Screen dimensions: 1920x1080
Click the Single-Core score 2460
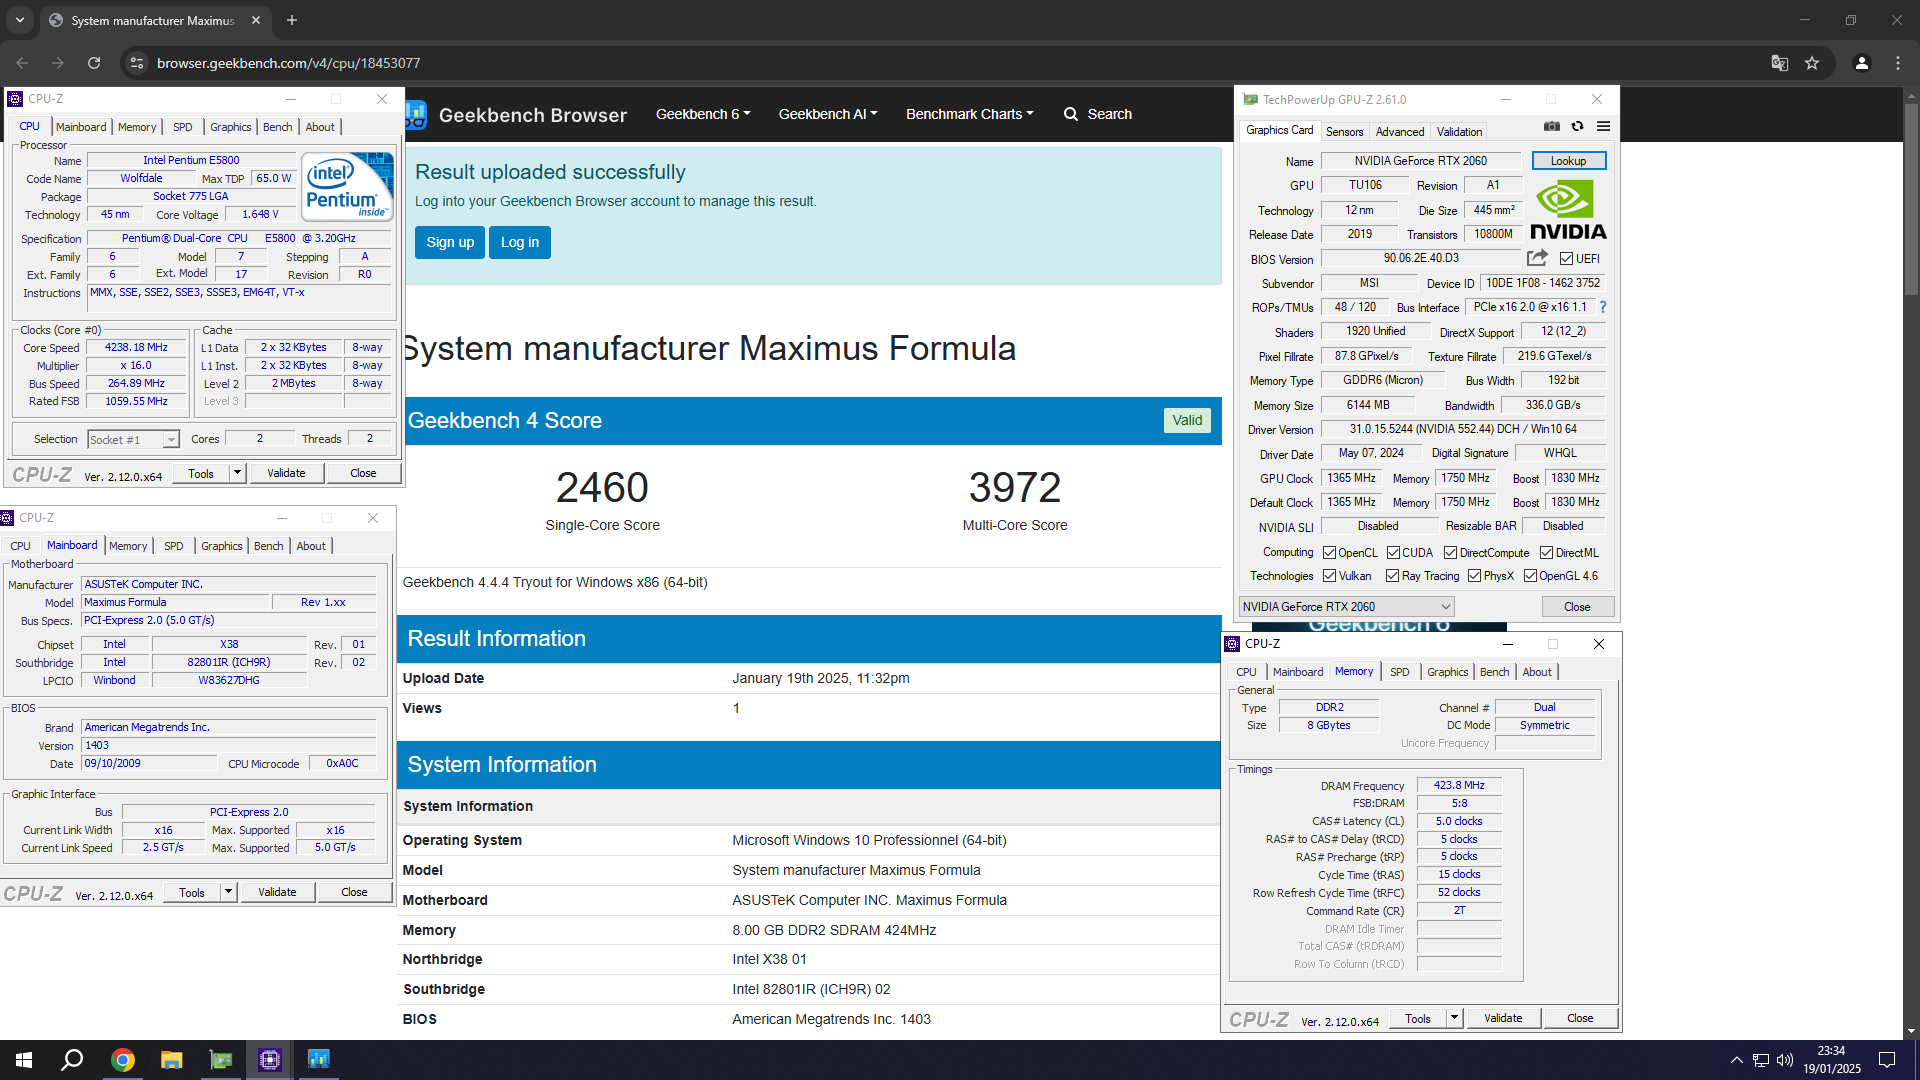(x=602, y=487)
